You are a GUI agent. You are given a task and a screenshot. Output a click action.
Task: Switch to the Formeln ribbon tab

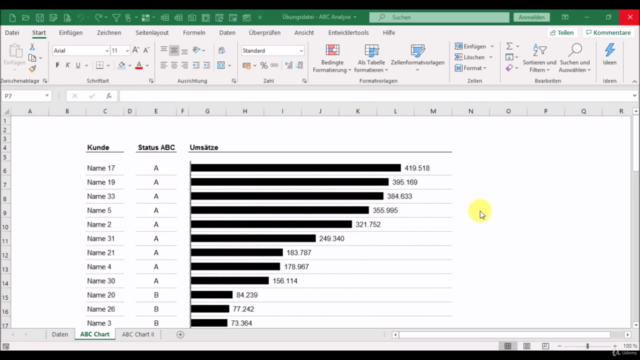(194, 33)
